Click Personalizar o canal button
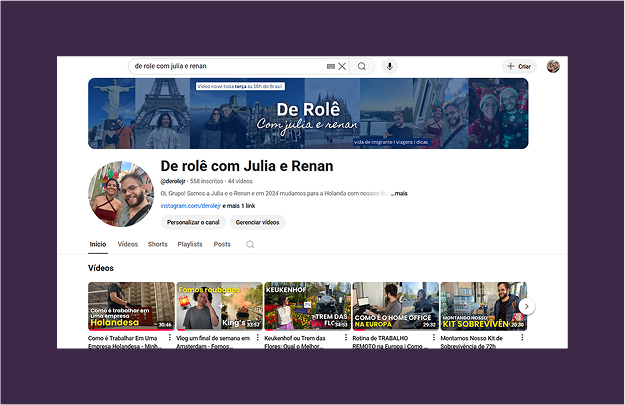 pyautogui.click(x=193, y=222)
